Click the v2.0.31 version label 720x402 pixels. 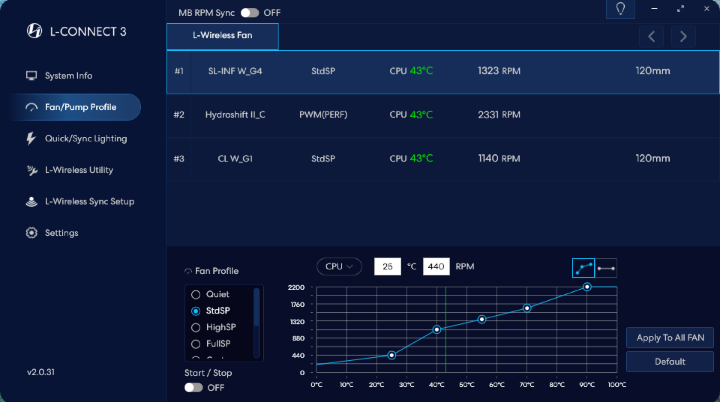[40, 372]
